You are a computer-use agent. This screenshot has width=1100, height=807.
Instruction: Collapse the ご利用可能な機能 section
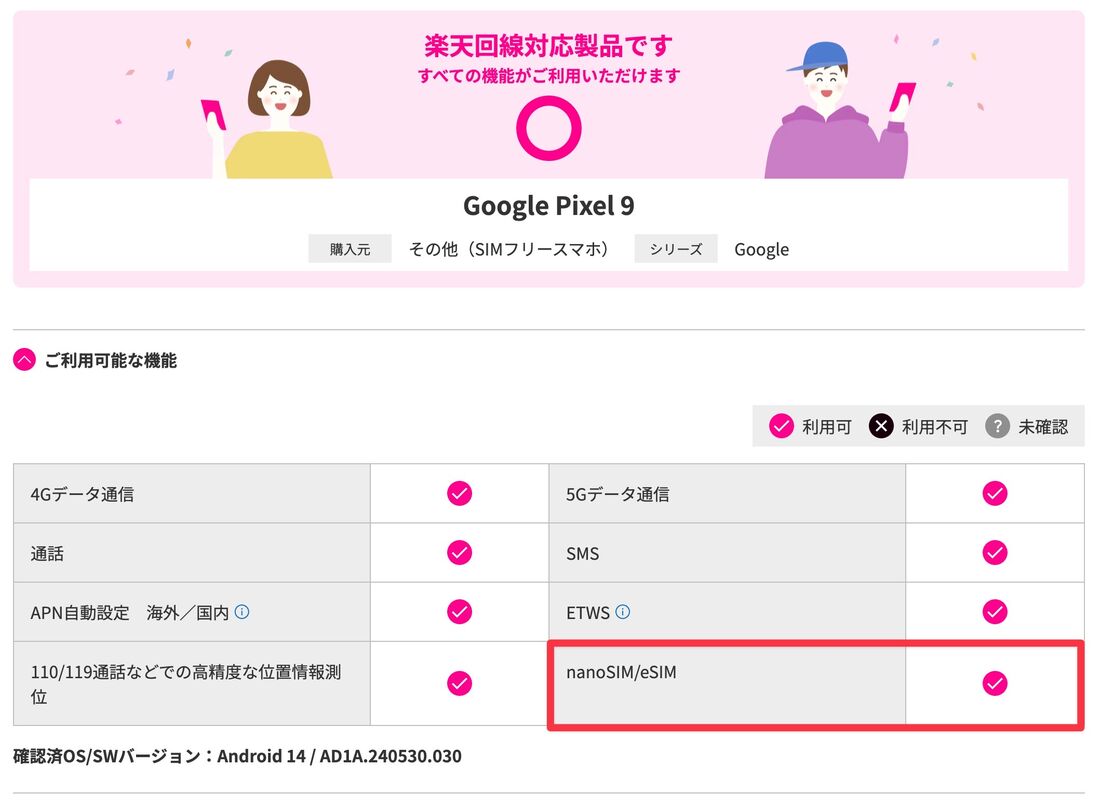pyautogui.click(x=25, y=360)
